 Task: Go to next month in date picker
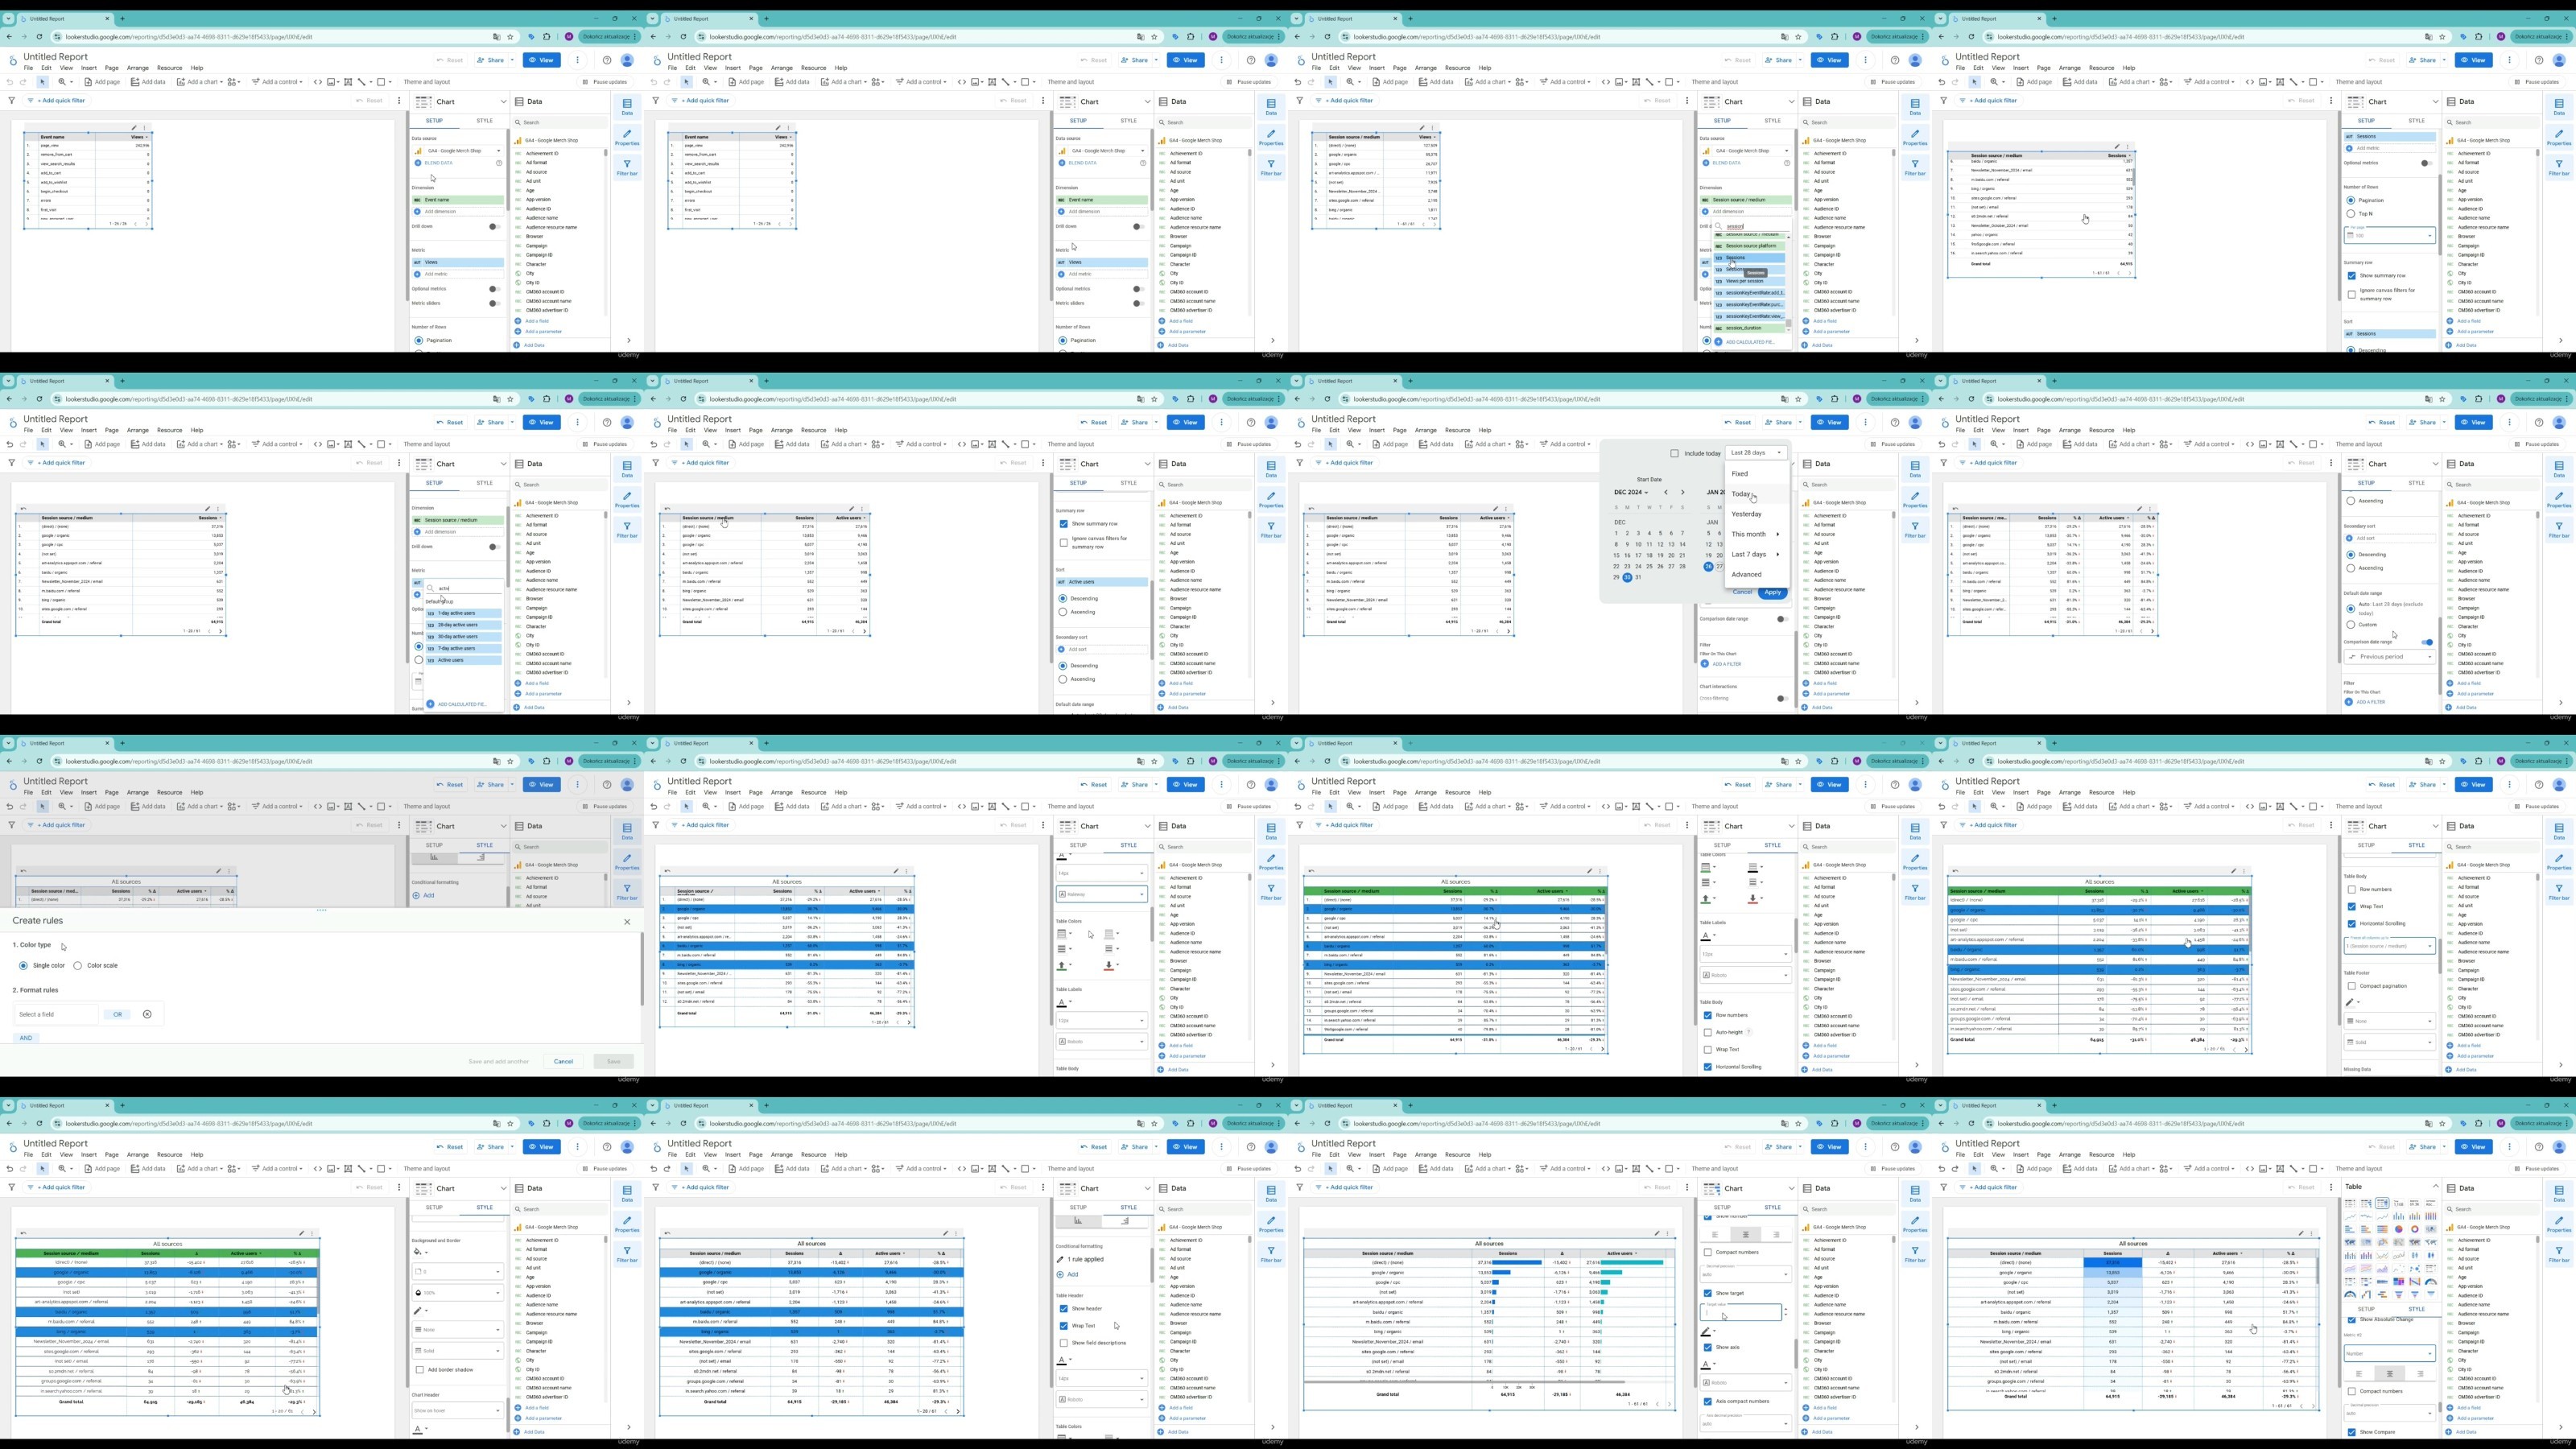[x=1683, y=493]
